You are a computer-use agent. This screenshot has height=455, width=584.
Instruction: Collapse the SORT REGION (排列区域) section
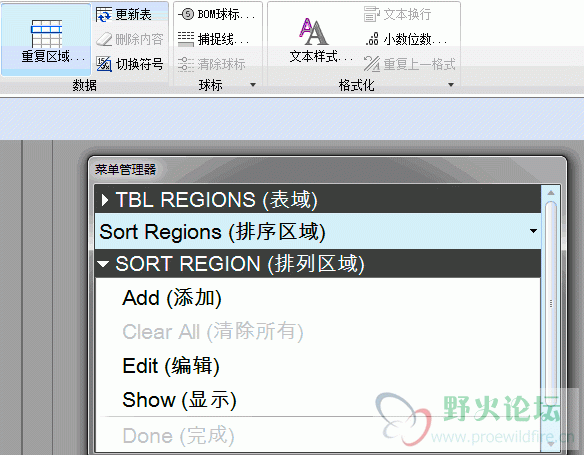coord(318,264)
